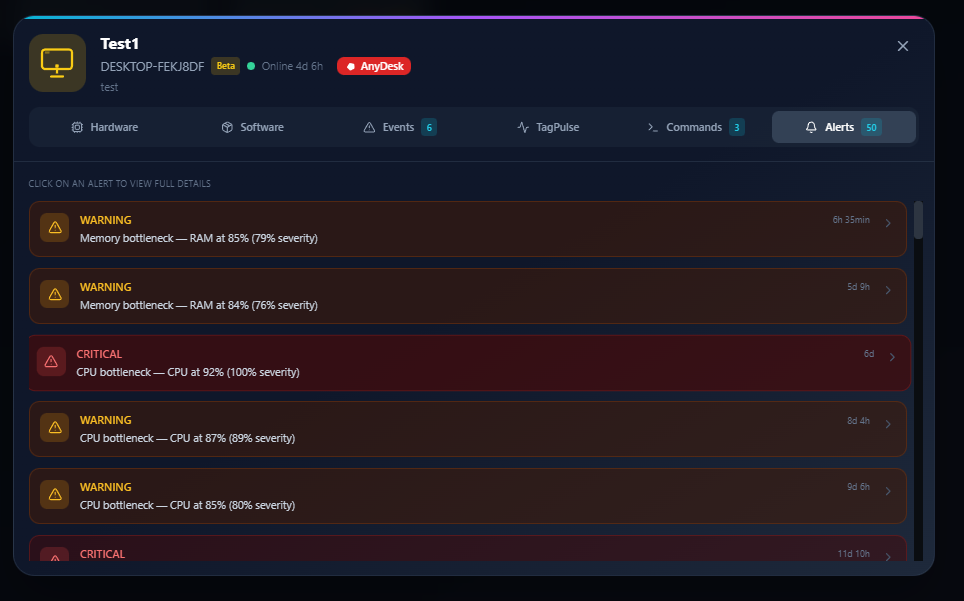The width and height of the screenshot is (964, 601).
Task: Select the Software globe icon
Action: pyautogui.click(x=226, y=127)
